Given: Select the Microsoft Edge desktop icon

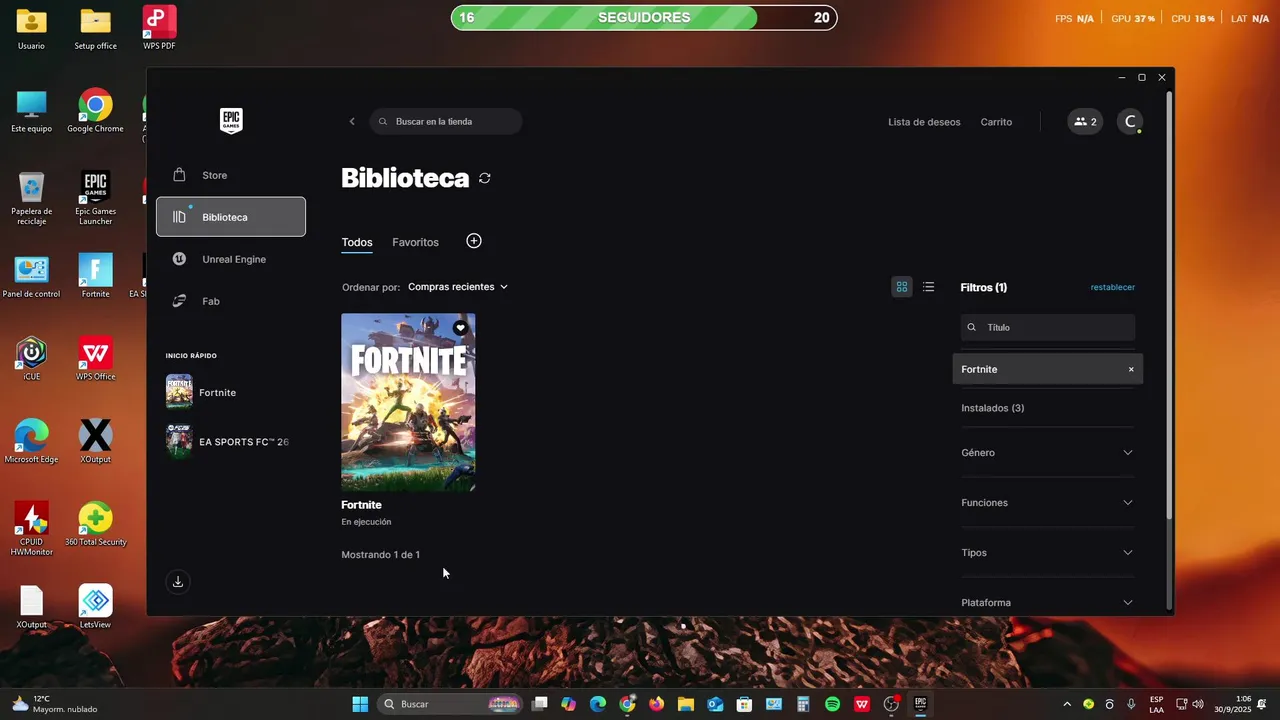Looking at the screenshot, I should [x=31, y=441].
